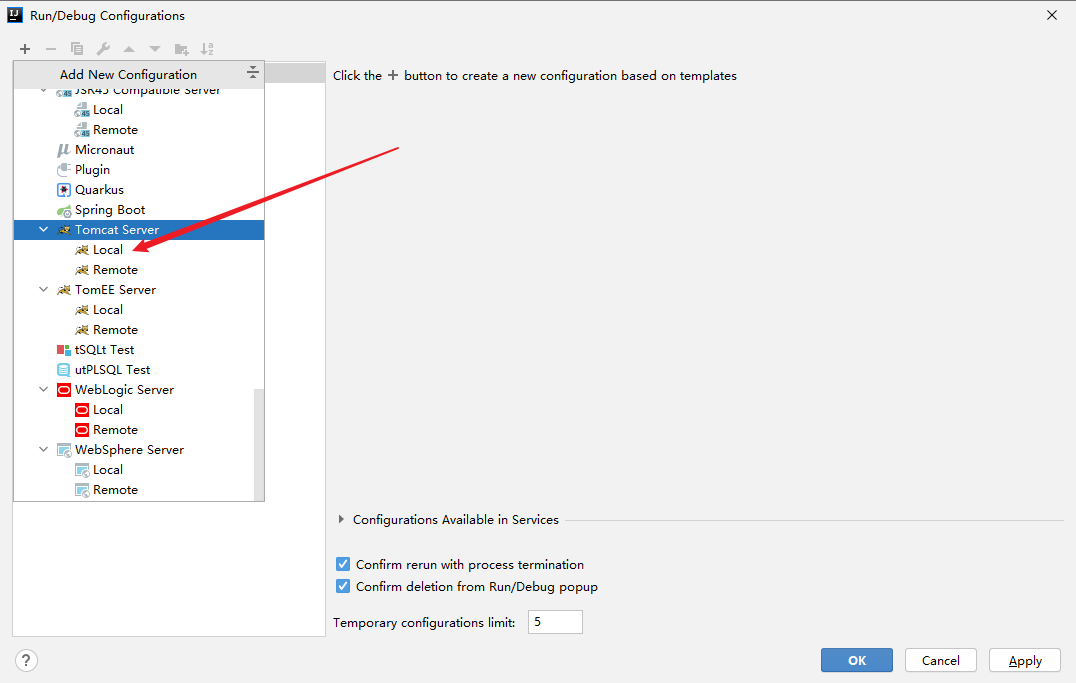Collapse the TomEE Server tree node
The height and width of the screenshot is (683, 1076).
coord(44,290)
